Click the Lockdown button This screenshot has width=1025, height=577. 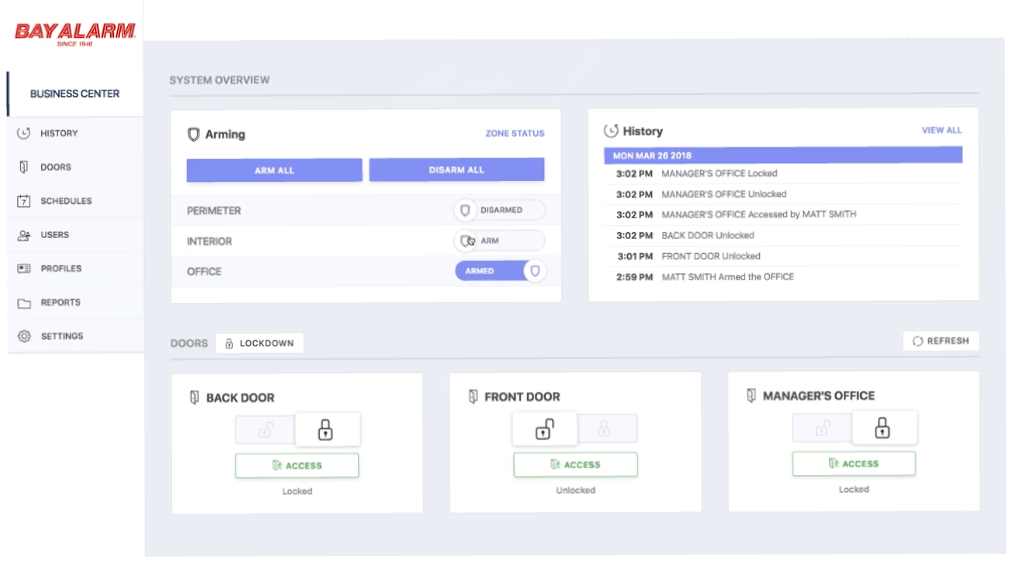(260, 343)
